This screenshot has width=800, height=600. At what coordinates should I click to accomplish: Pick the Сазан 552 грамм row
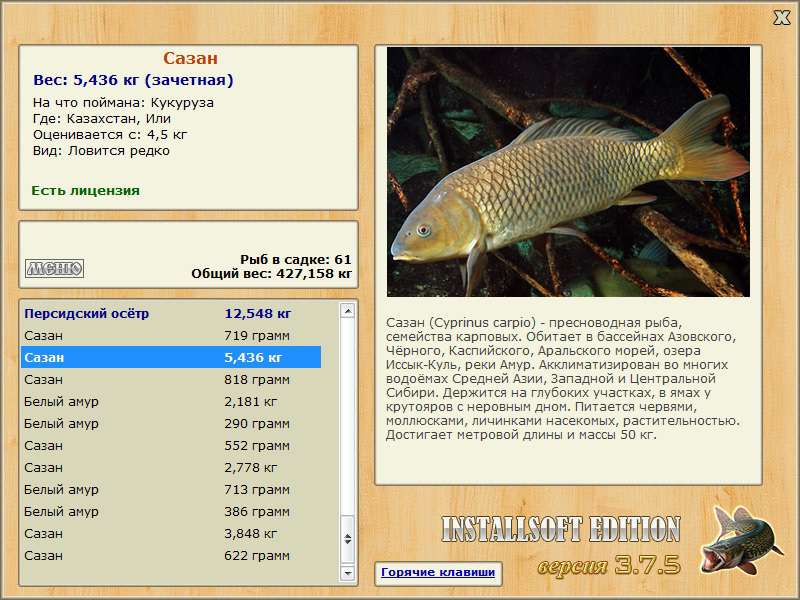point(171,445)
